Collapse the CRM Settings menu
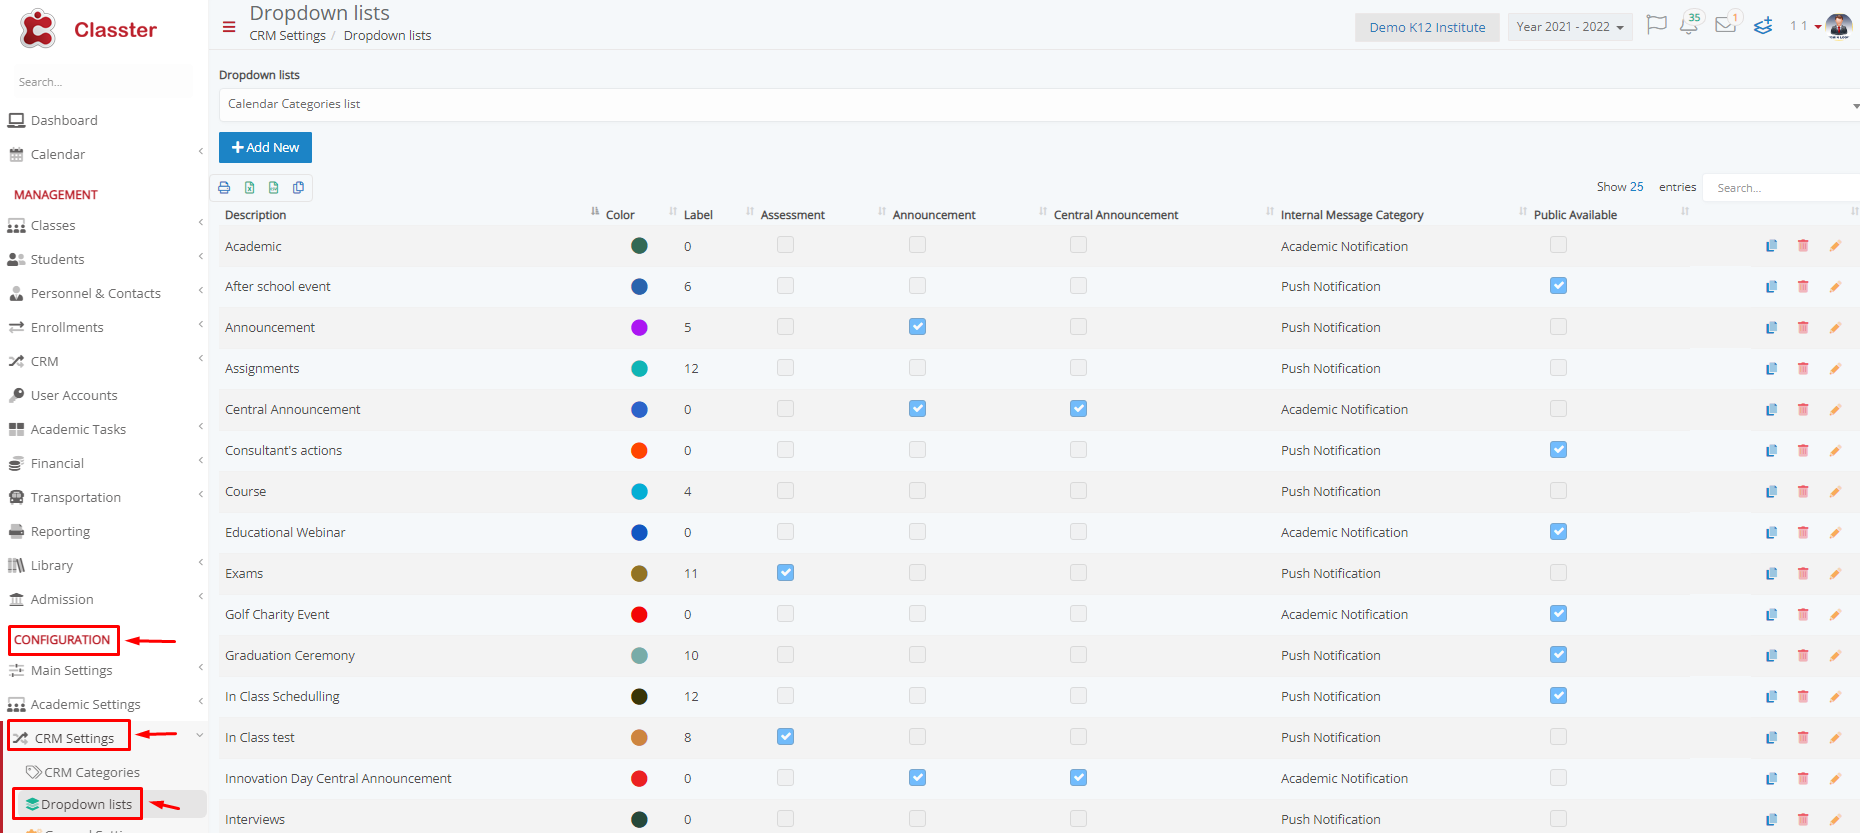The width and height of the screenshot is (1860, 833). click(104, 738)
